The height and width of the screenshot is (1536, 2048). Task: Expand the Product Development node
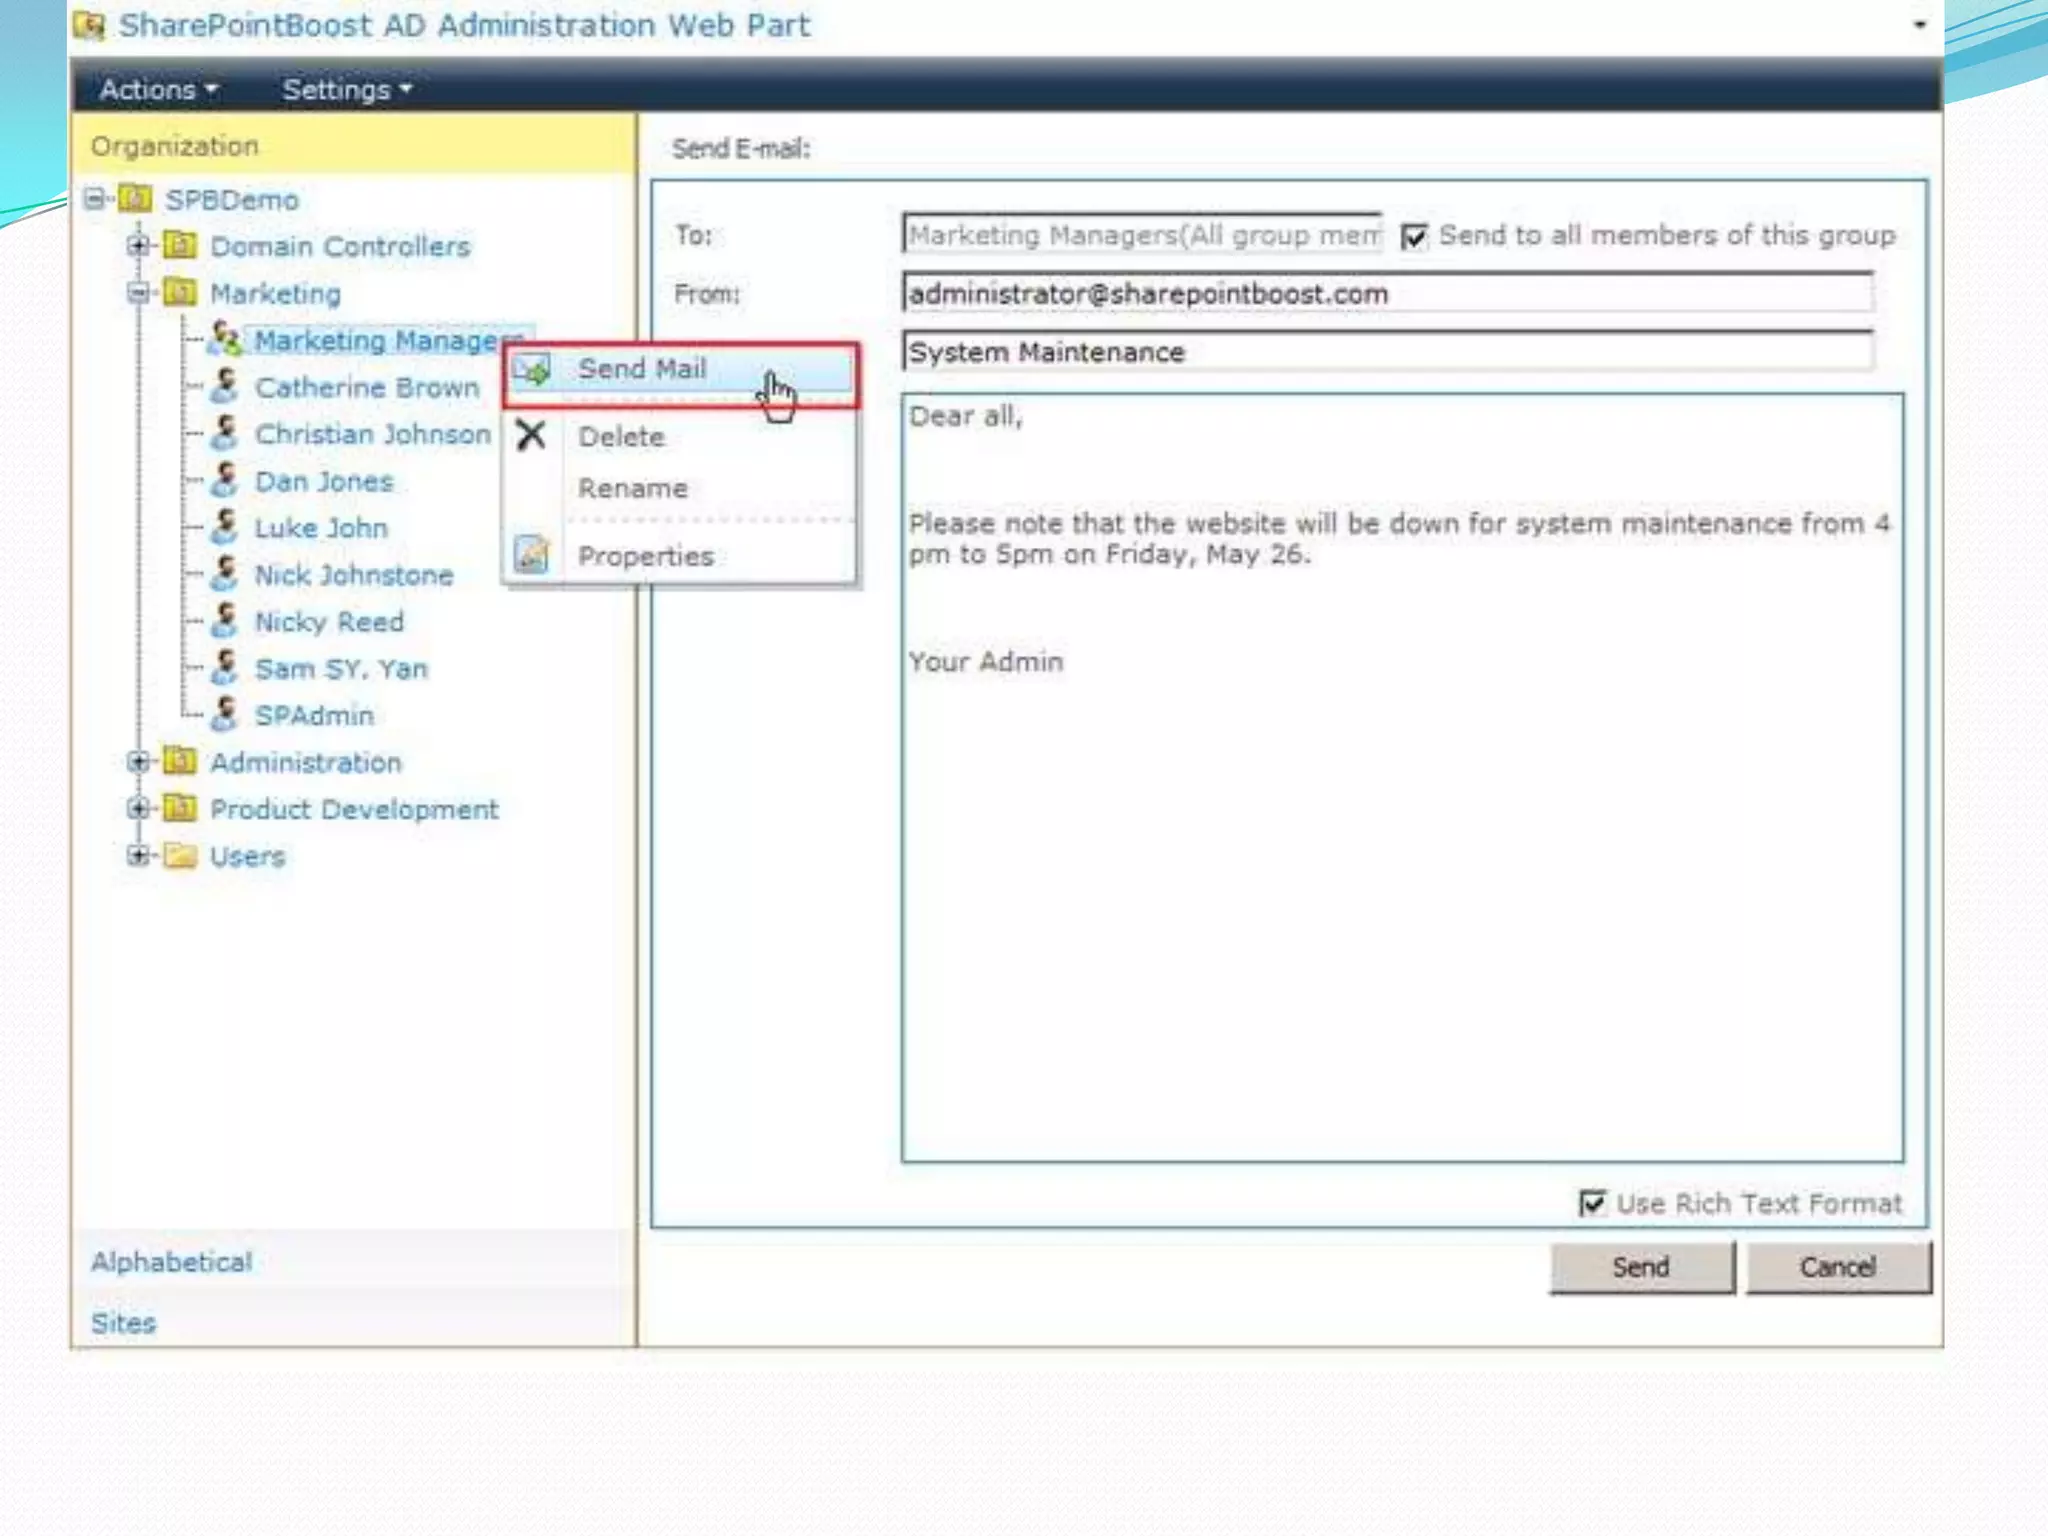(x=138, y=808)
